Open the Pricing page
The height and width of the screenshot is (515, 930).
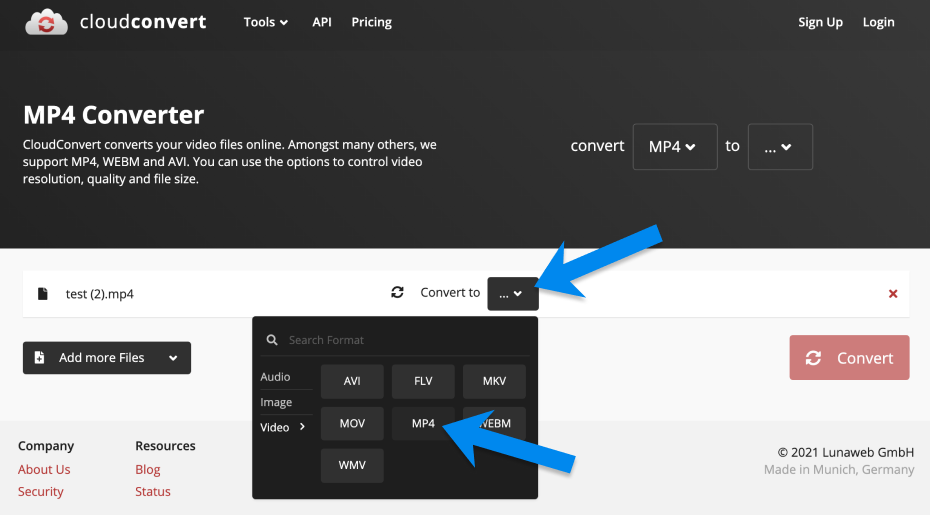click(x=371, y=22)
